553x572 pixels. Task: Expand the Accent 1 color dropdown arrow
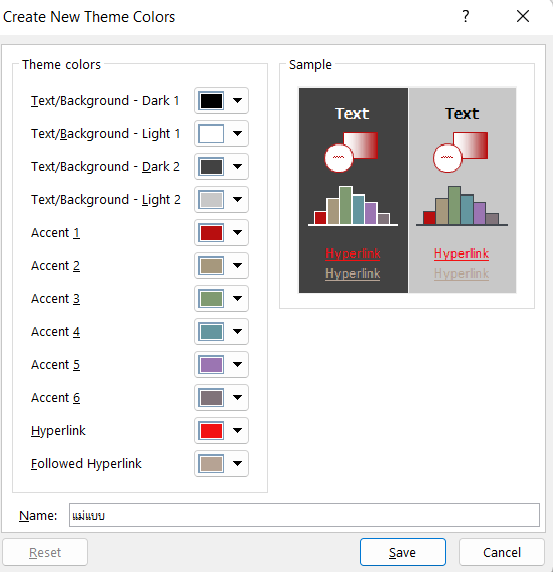coord(237,233)
